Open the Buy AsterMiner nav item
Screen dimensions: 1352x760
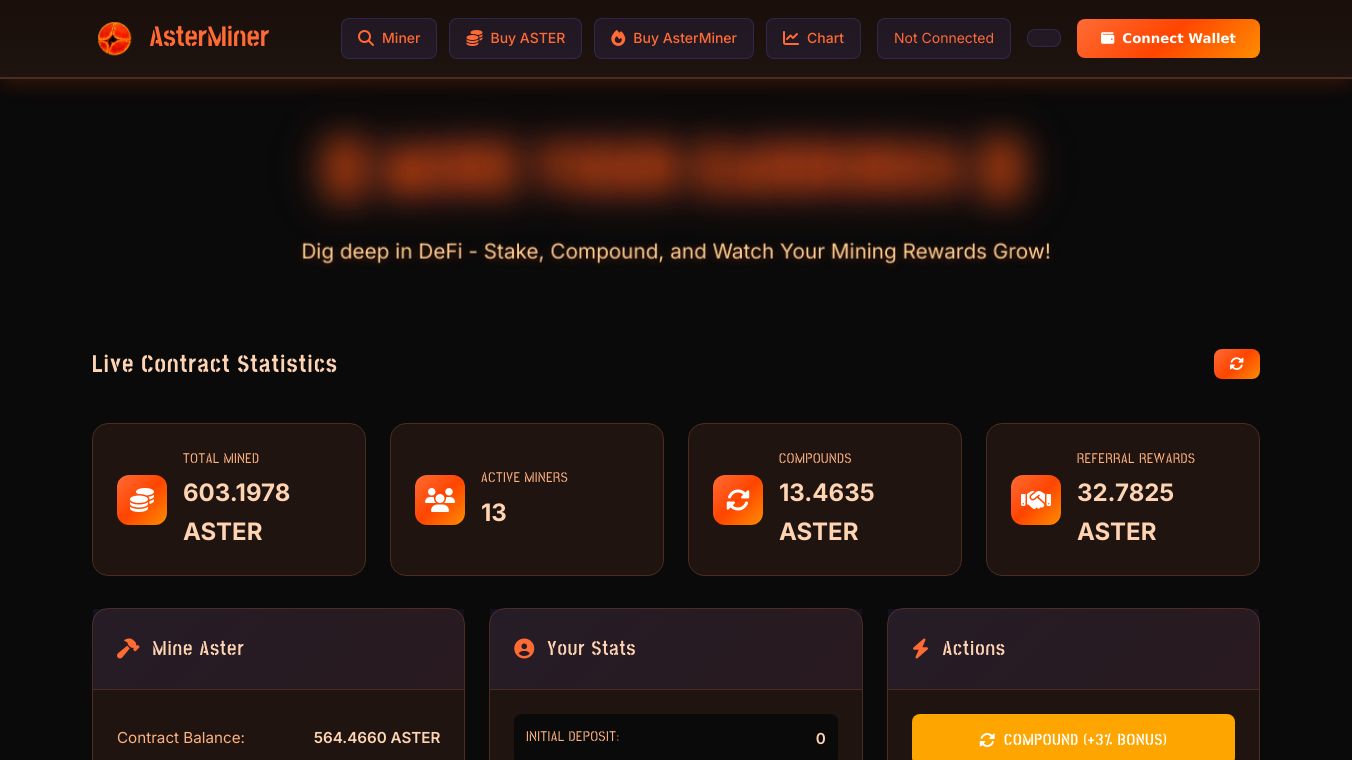click(x=674, y=38)
